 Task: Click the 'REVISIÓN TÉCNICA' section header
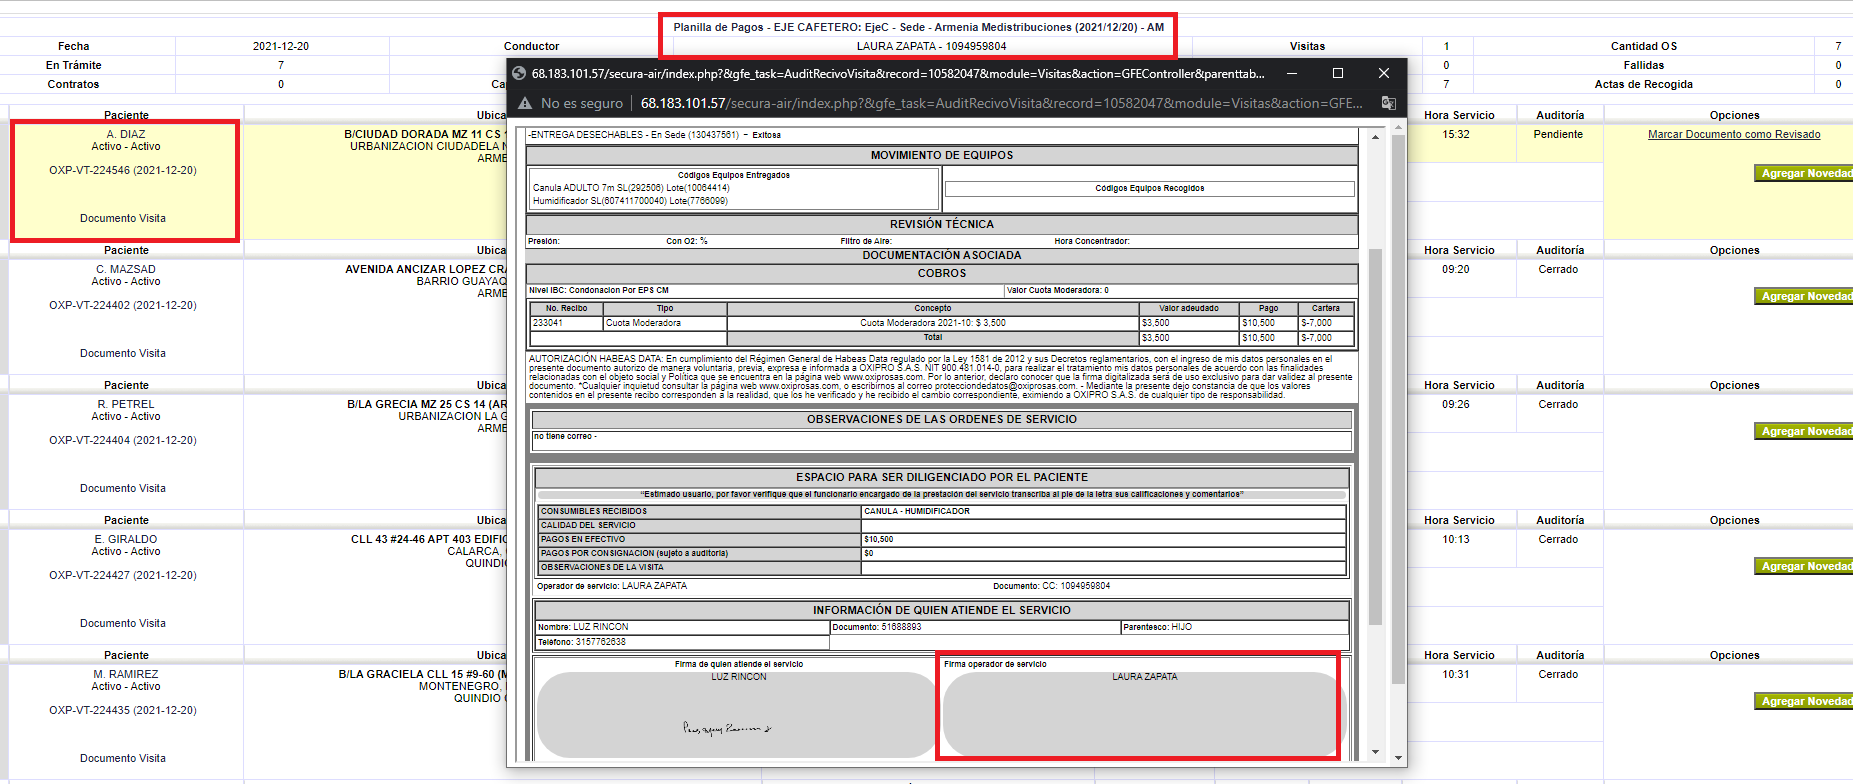(942, 224)
